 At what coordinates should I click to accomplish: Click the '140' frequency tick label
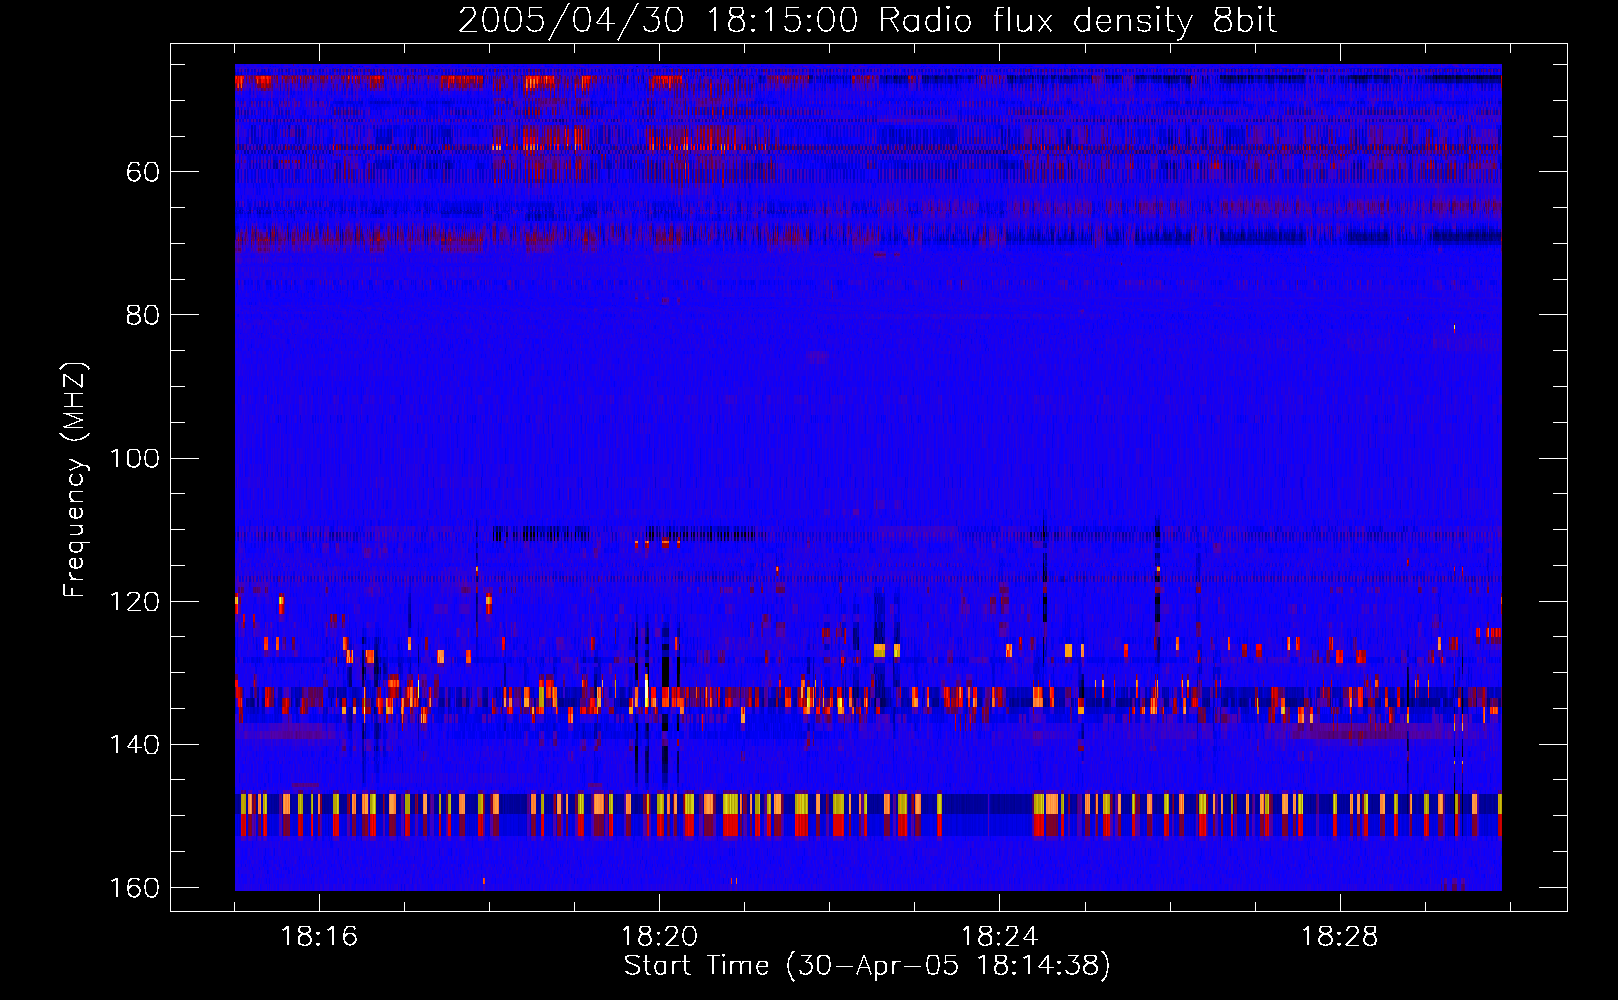coord(134,744)
